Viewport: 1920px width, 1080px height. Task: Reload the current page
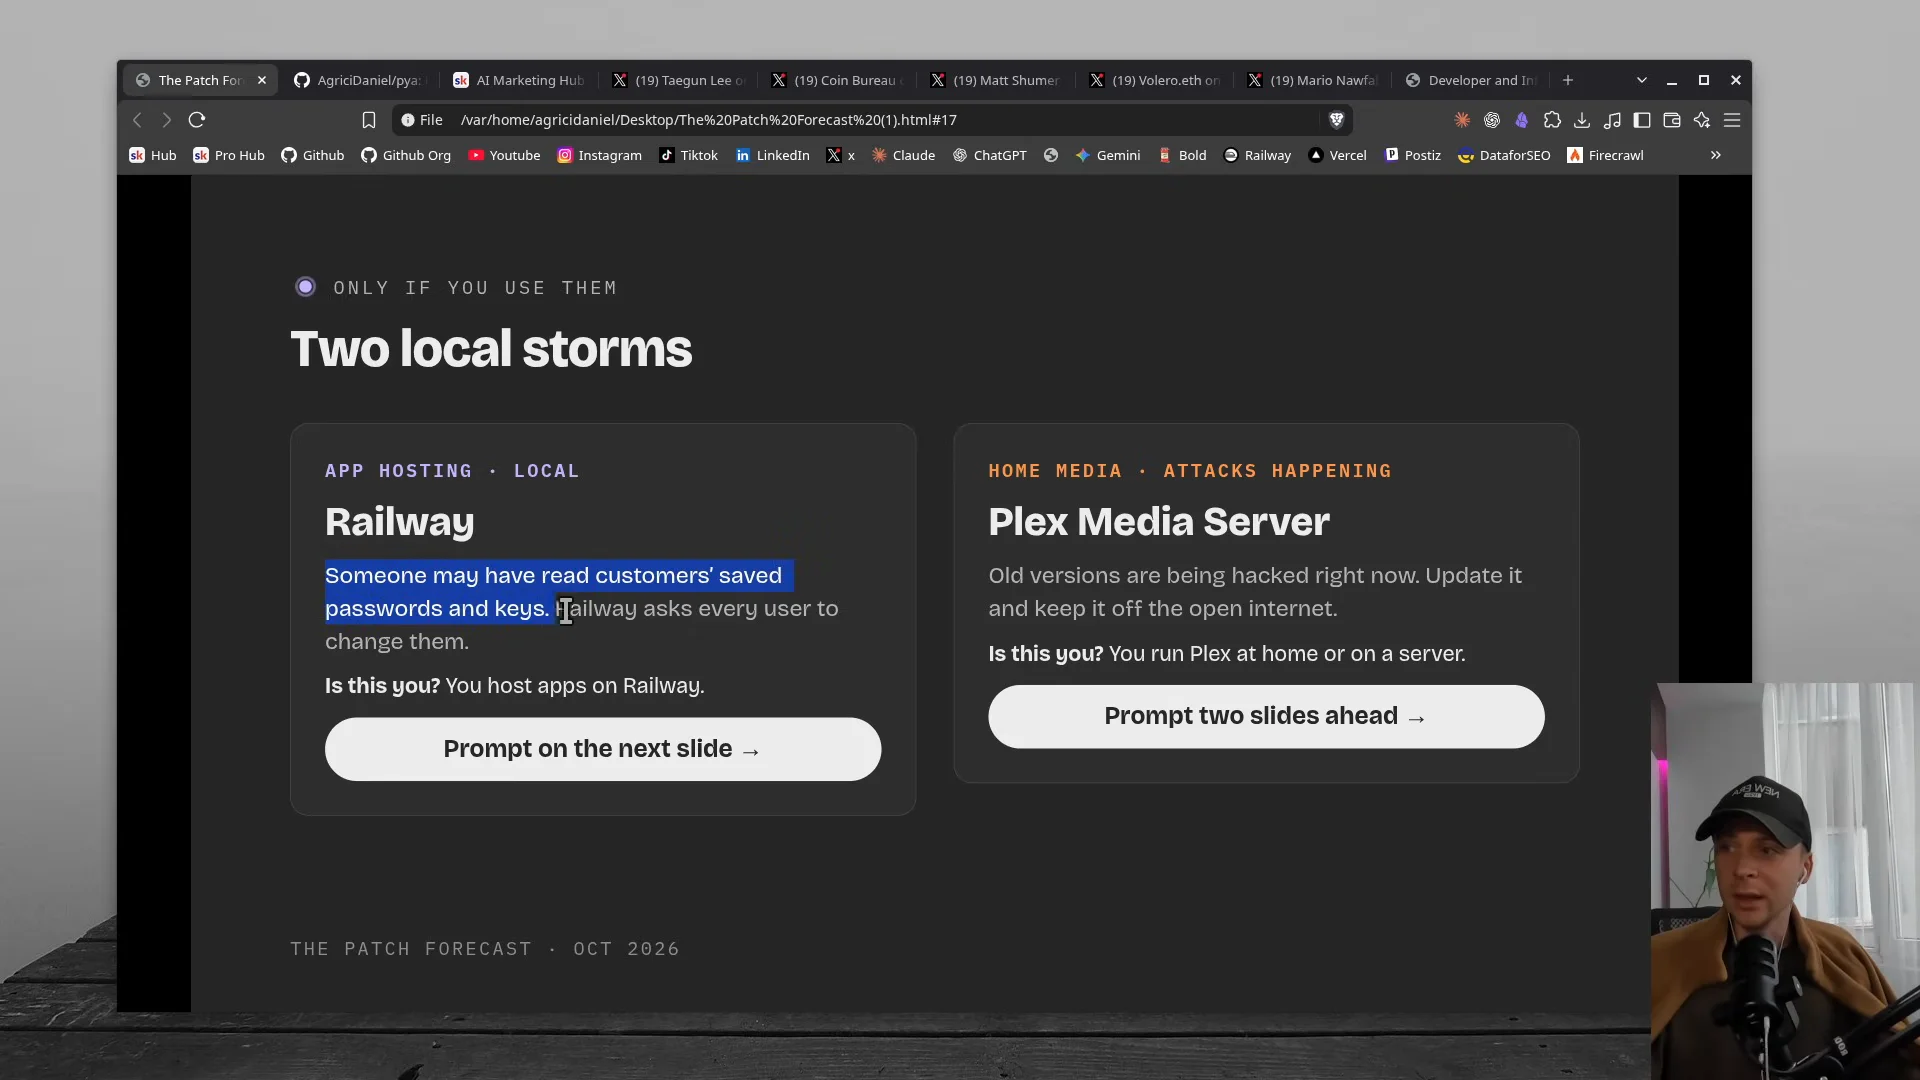coord(197,120)
